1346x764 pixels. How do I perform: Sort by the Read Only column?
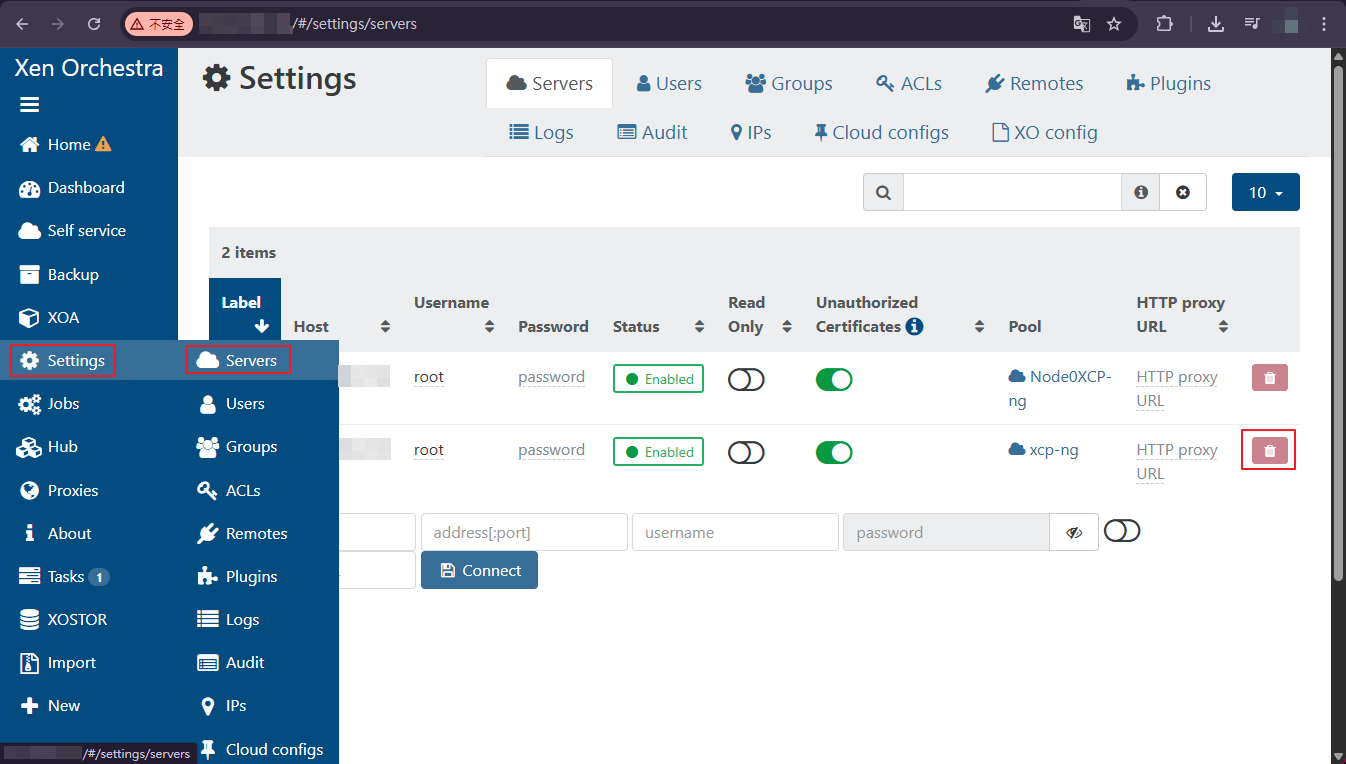pos(760,314)
